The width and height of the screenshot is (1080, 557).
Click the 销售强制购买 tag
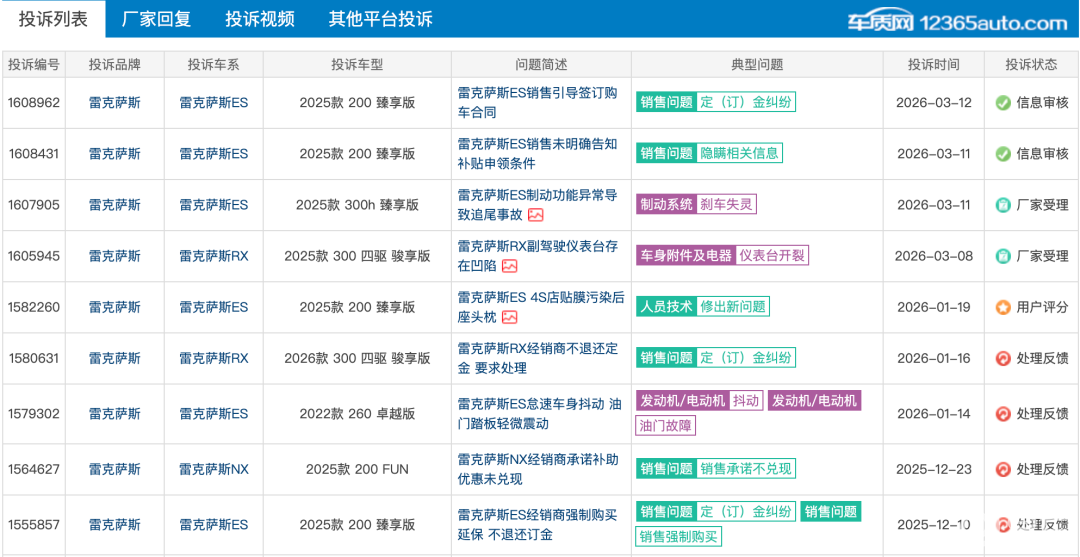point(678,536)
